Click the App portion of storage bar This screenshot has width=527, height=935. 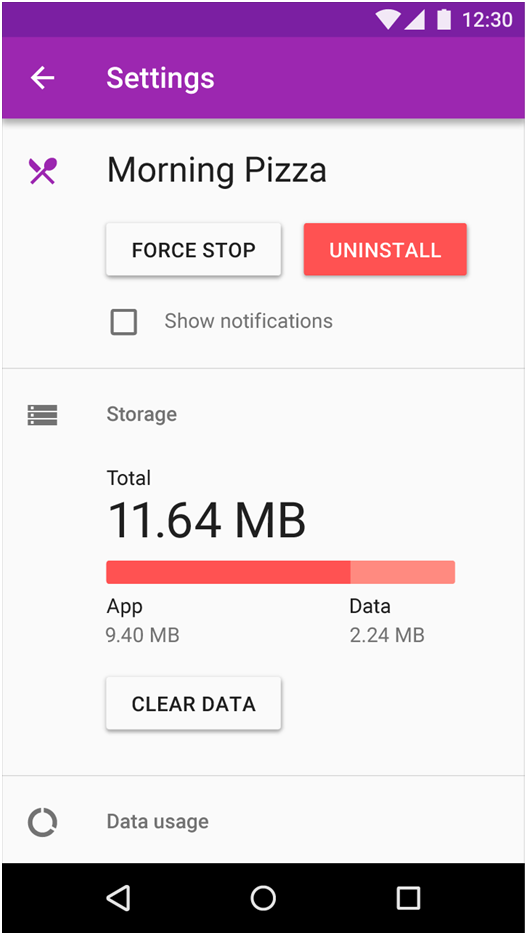[228, 572]
